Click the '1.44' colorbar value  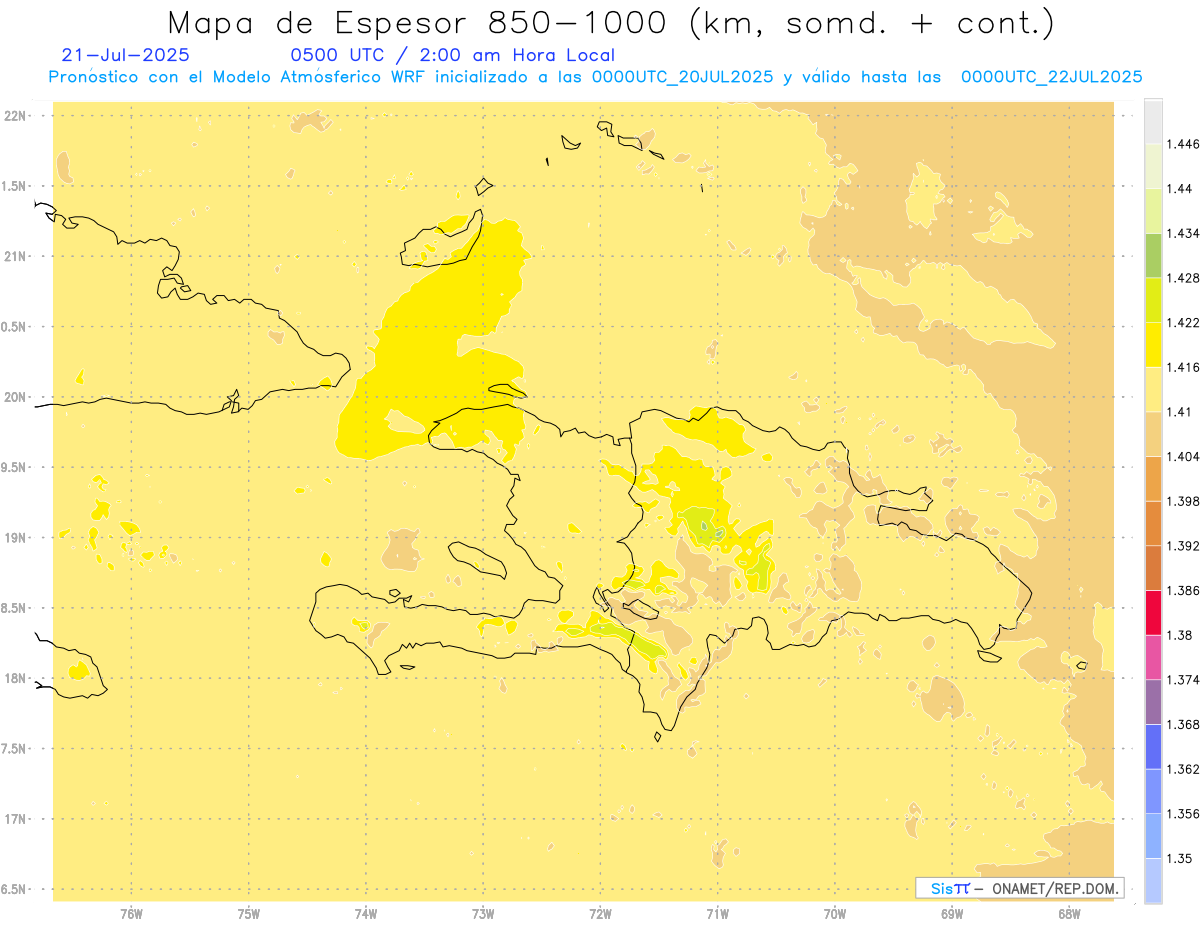click(1180, 189)
